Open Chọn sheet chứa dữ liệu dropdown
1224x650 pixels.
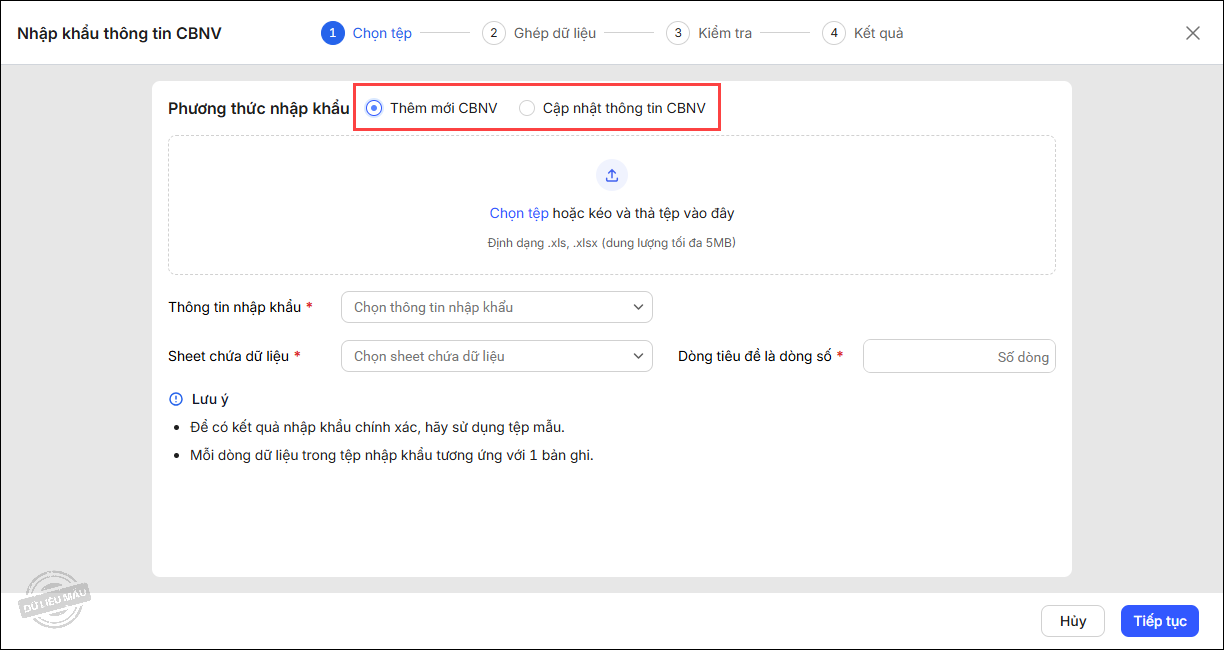pyautogui.click(x=496, y=356)
